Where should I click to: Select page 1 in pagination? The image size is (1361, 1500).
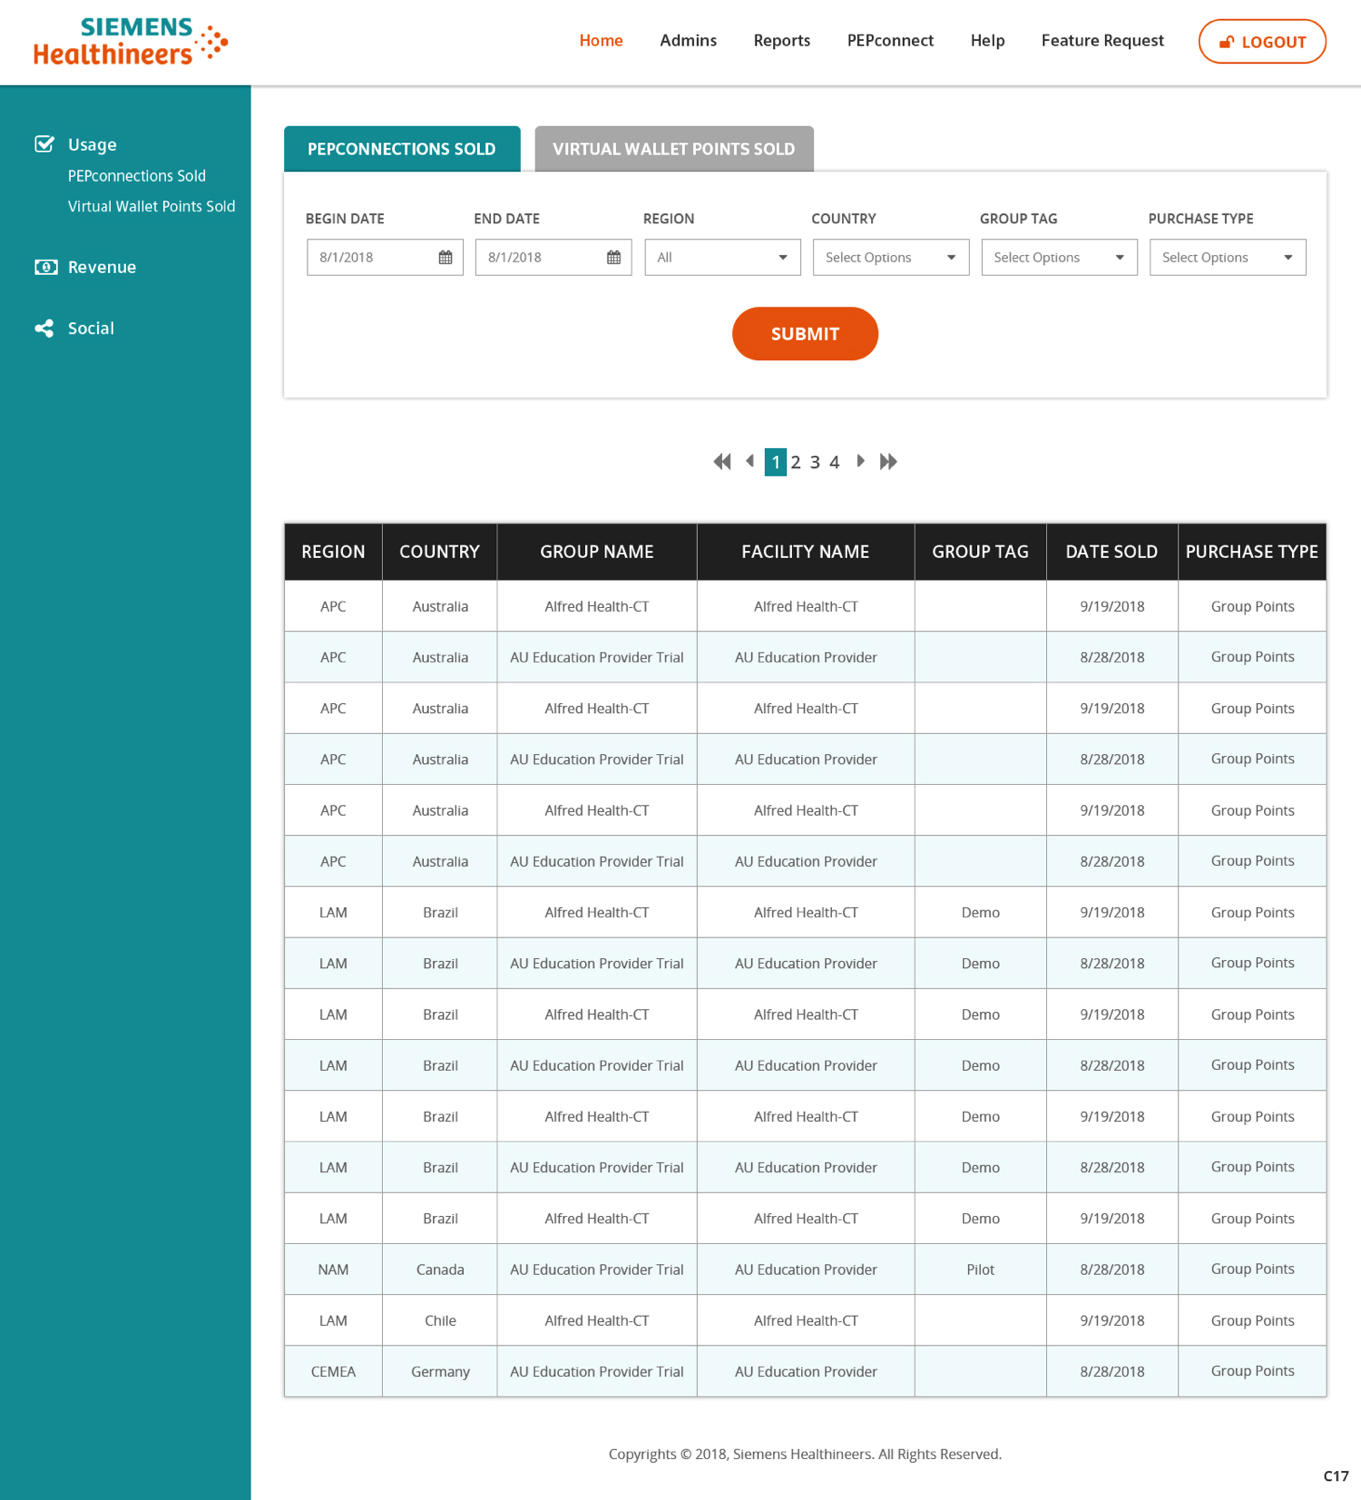pyautogui.click(x=775, y=462)
